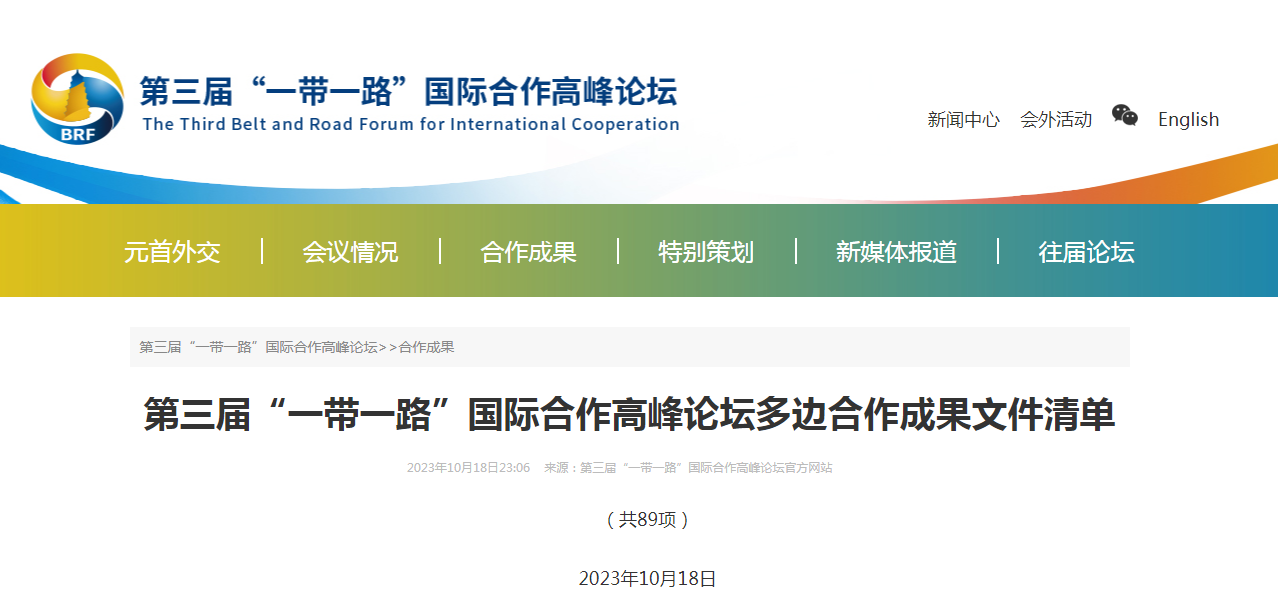
Task: Click 合作成果 in the main menu
Action: pos(528,252)
